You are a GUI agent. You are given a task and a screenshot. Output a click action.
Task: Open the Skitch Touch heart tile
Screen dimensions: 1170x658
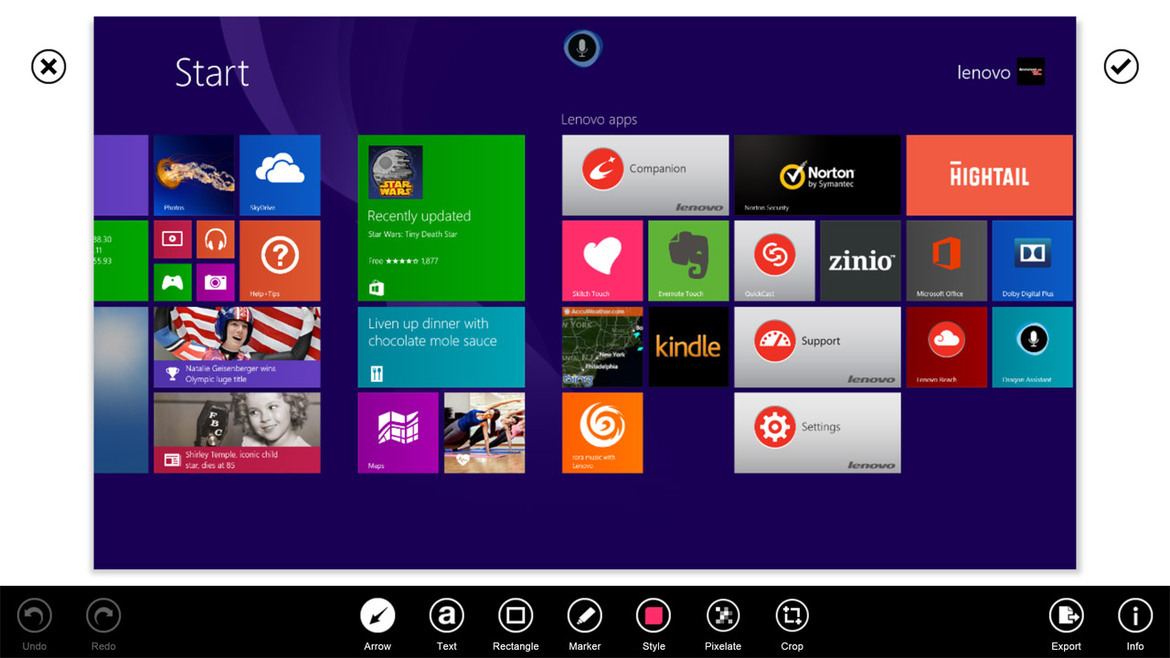[x=602, y=261]
